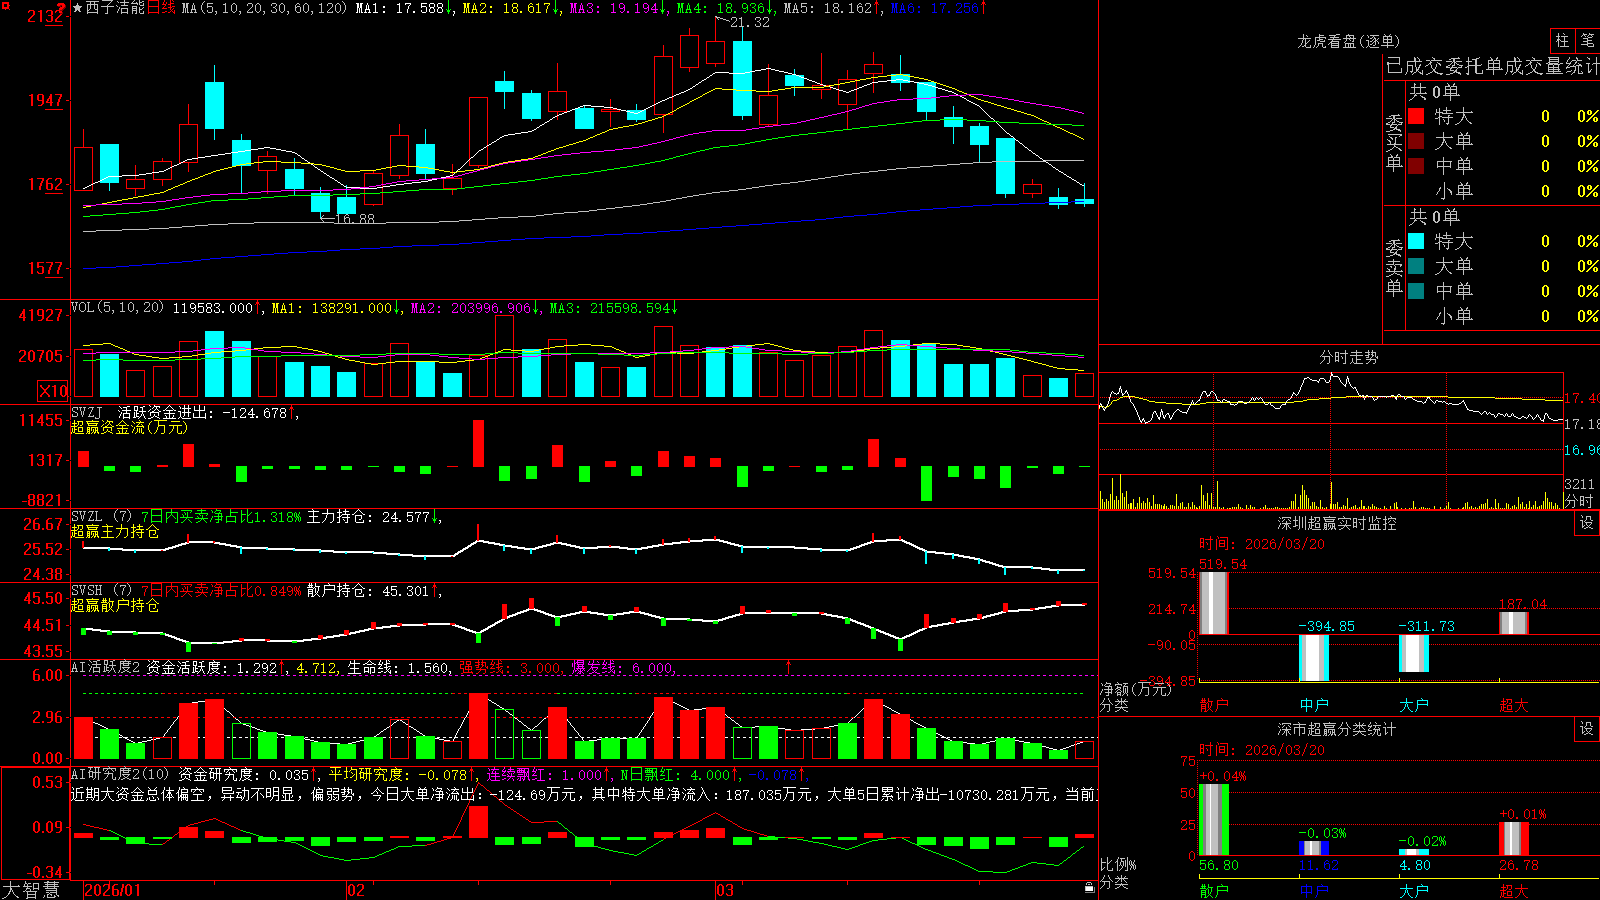Open MA(5,10,20,30,60,120) indicator parameters

point(264,8)
